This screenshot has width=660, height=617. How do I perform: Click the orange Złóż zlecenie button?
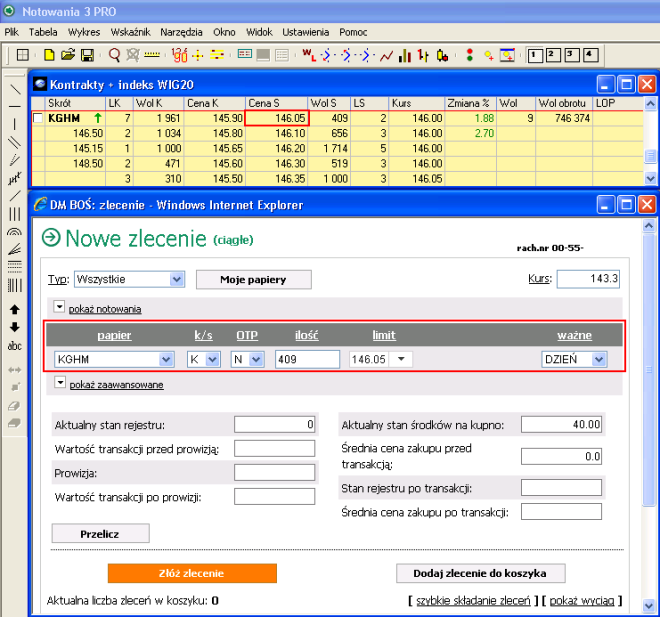192,573
